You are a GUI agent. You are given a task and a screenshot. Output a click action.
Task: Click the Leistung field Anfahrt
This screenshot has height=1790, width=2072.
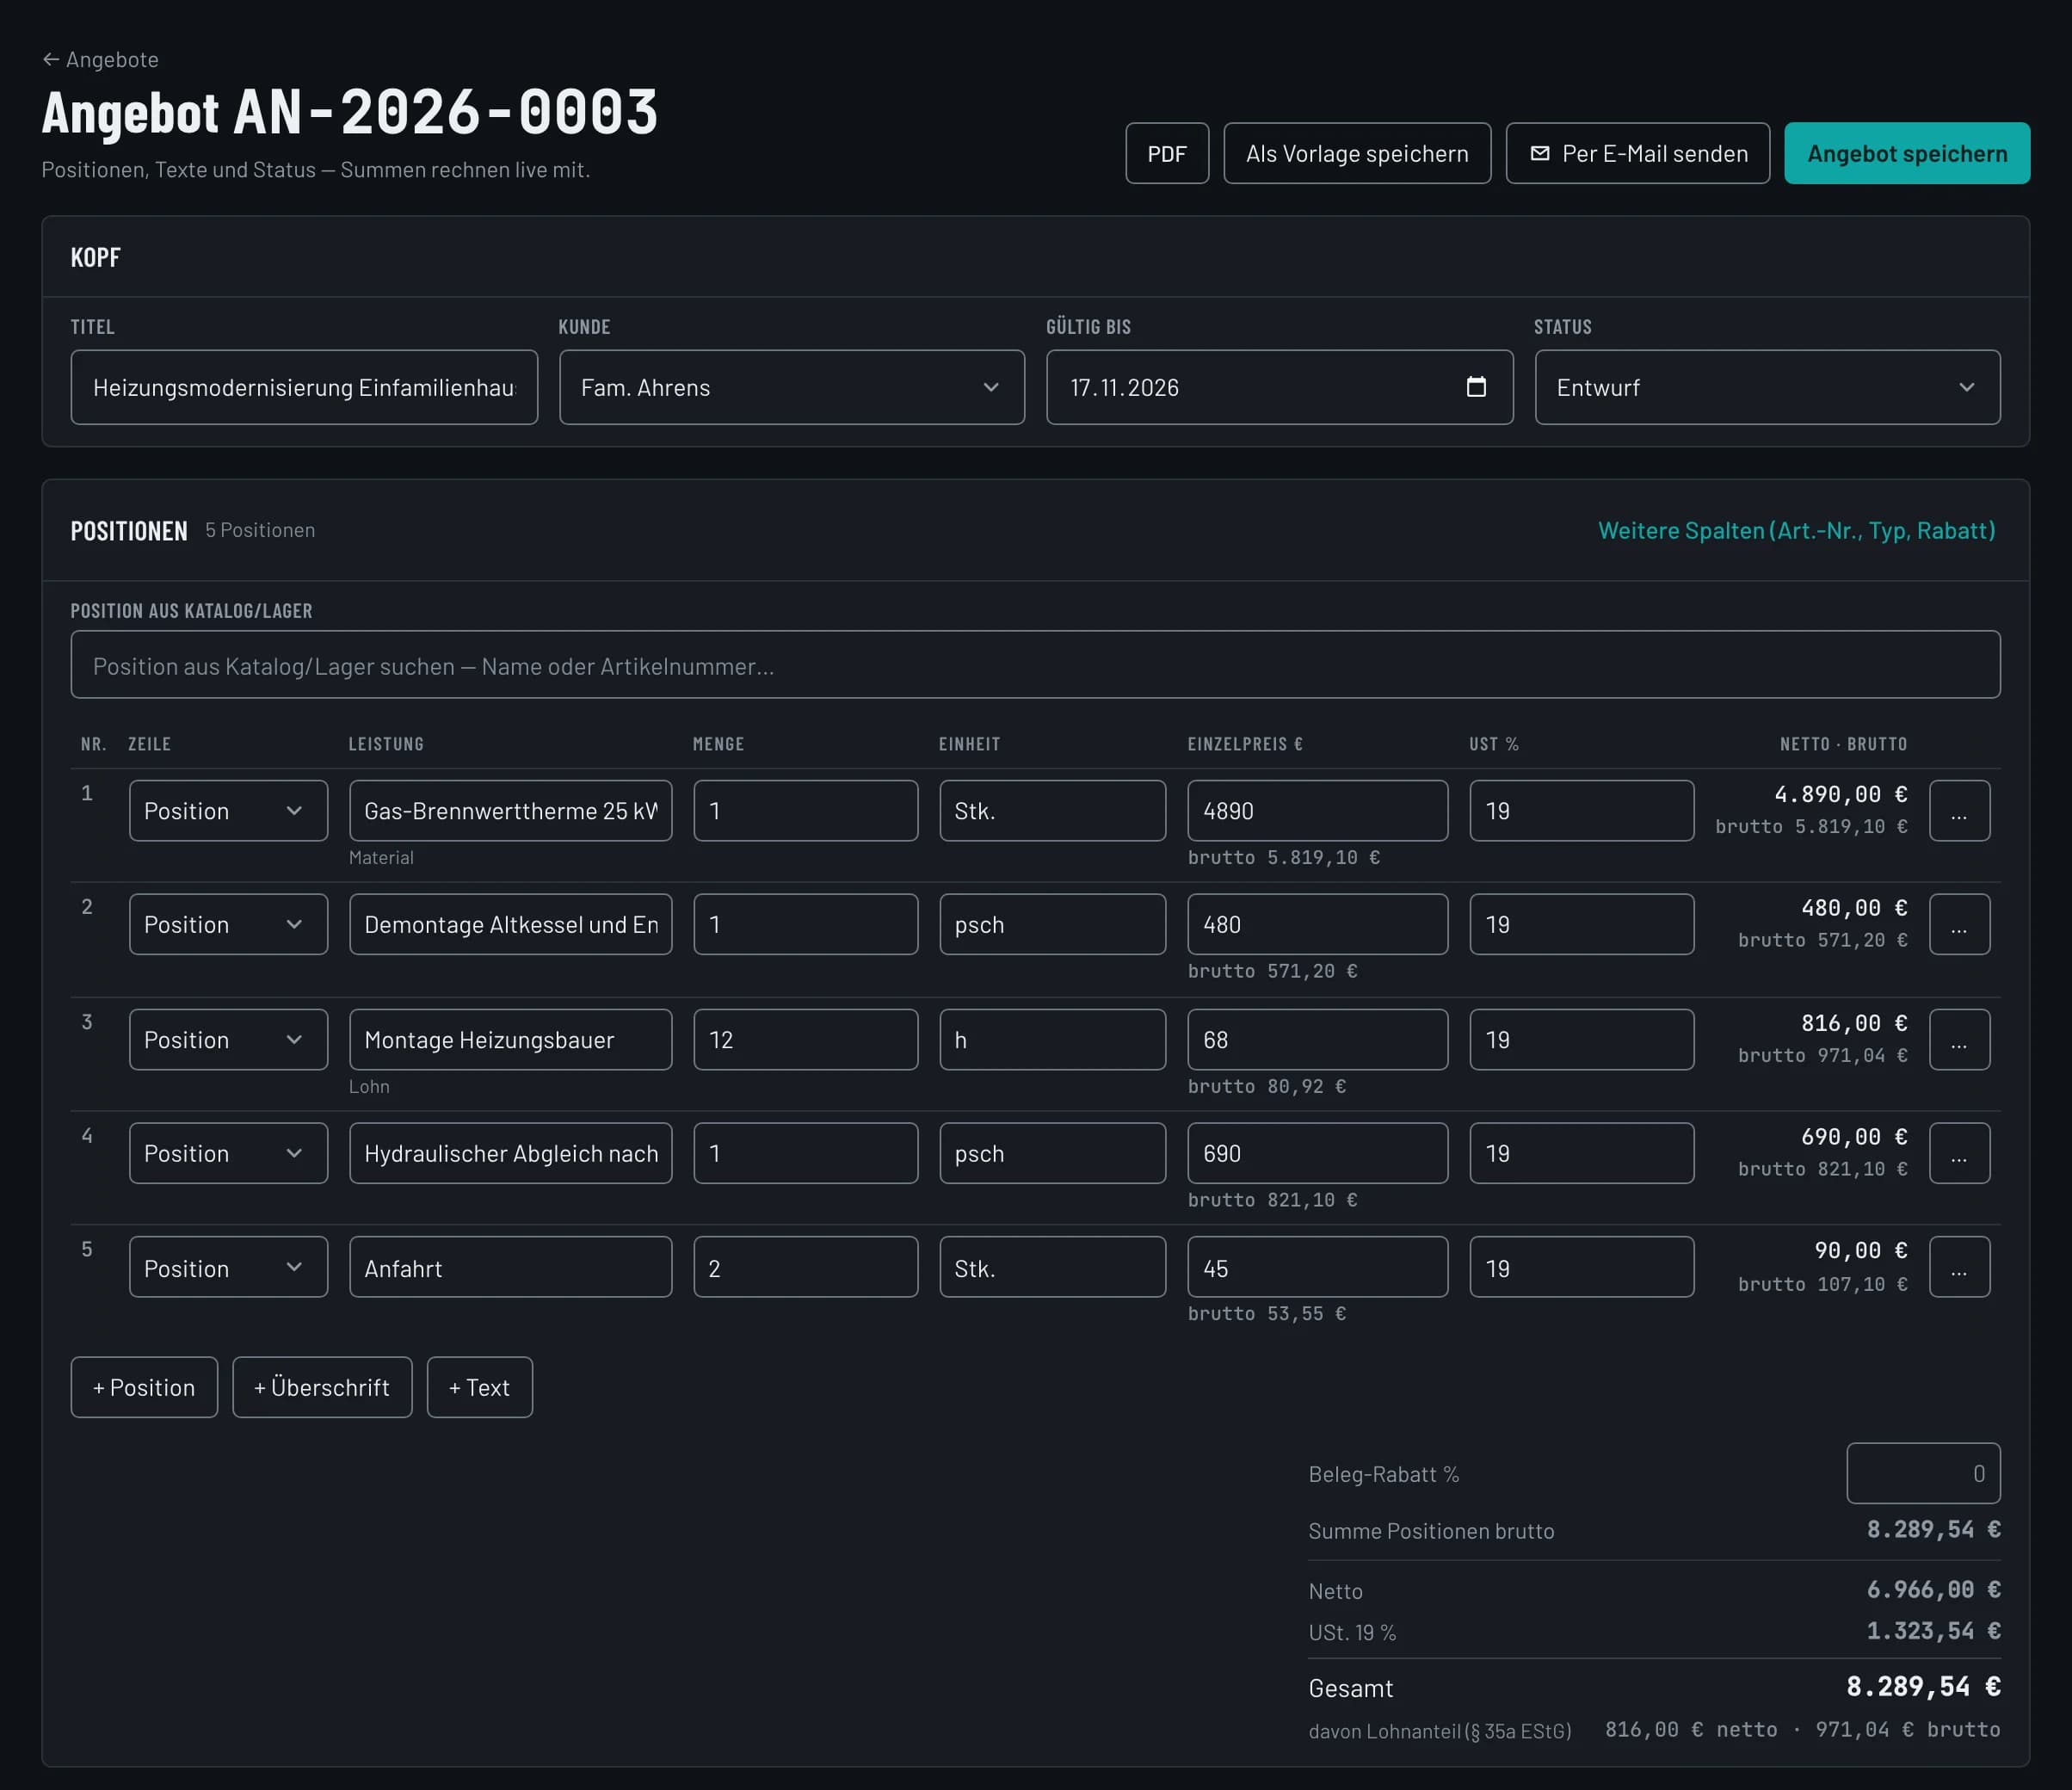(x=510, y=1267)
